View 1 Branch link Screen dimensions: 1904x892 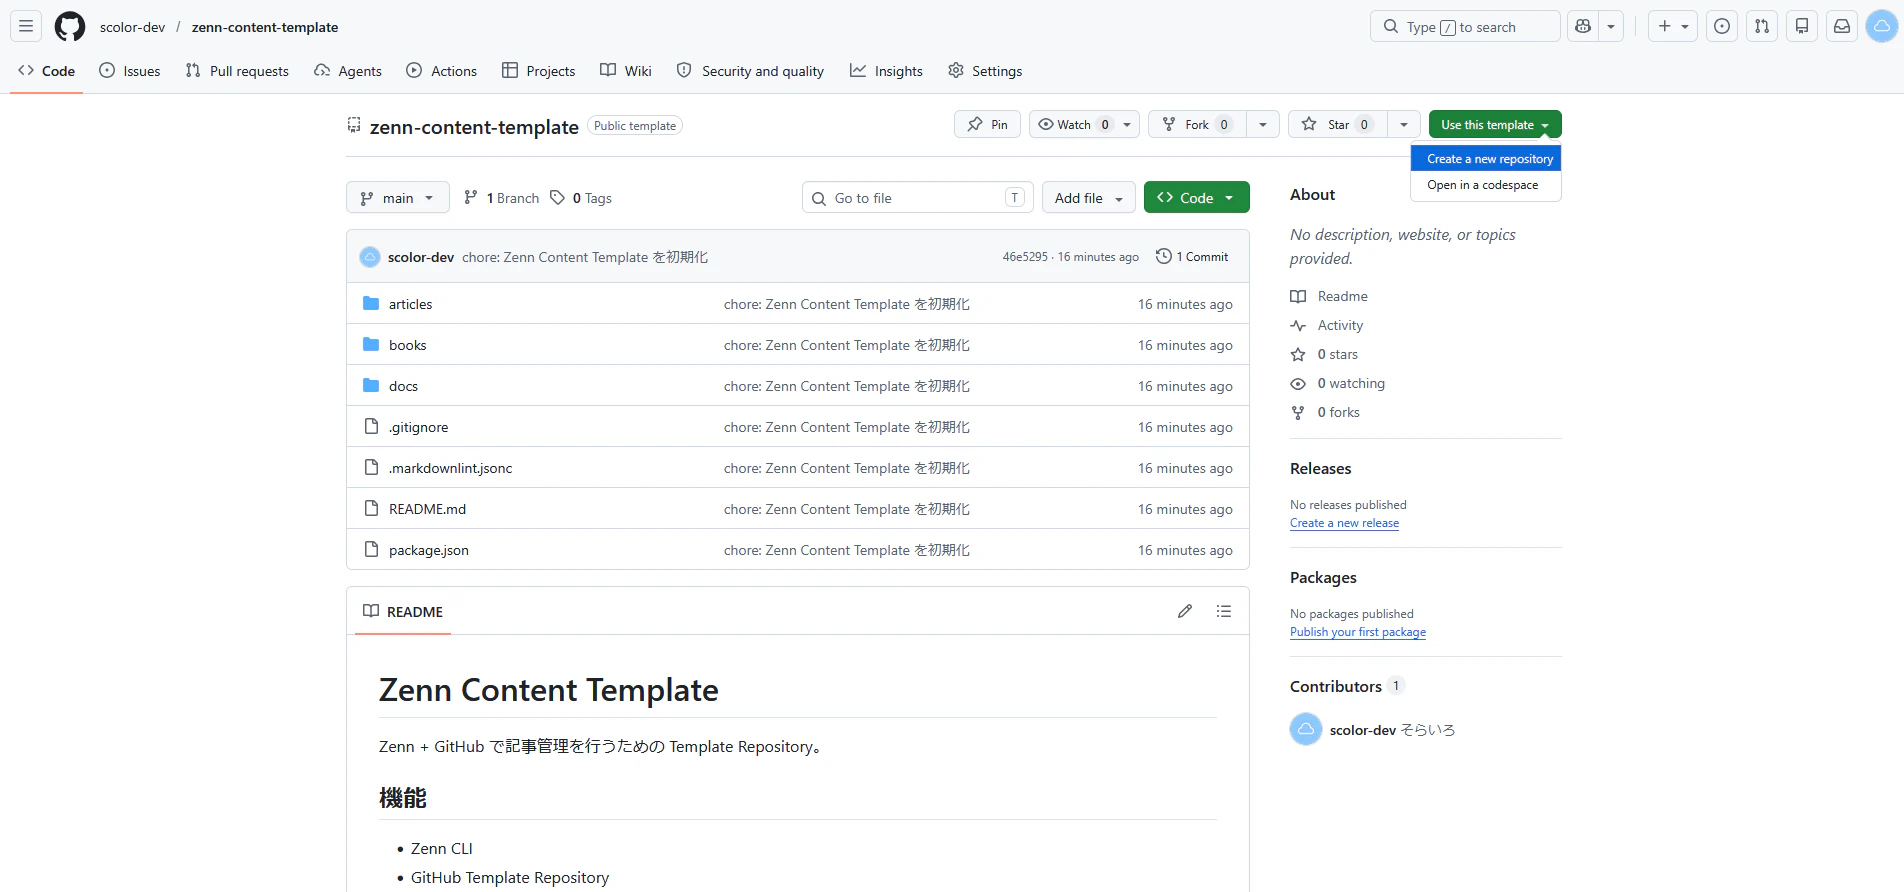click(x=502, y=198)
